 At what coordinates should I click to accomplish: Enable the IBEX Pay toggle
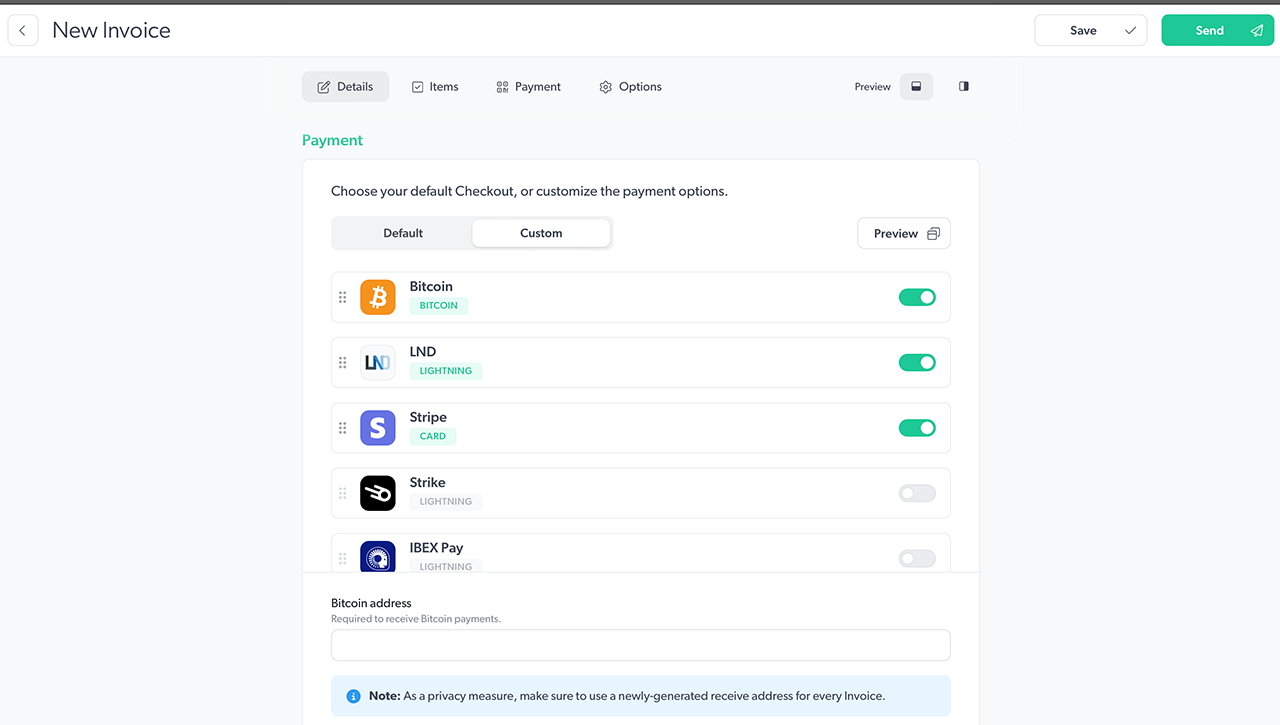(917, 558)
